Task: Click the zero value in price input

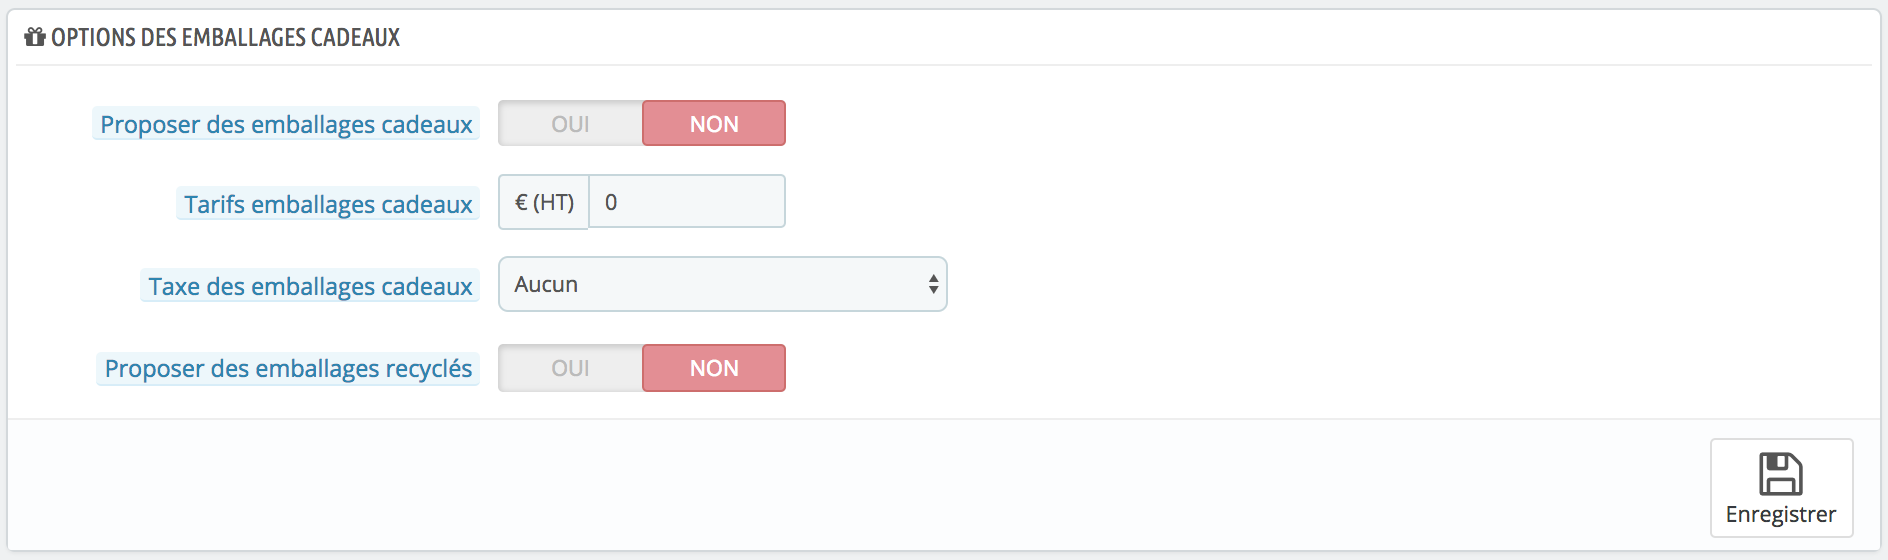Action: click(611, 202)
